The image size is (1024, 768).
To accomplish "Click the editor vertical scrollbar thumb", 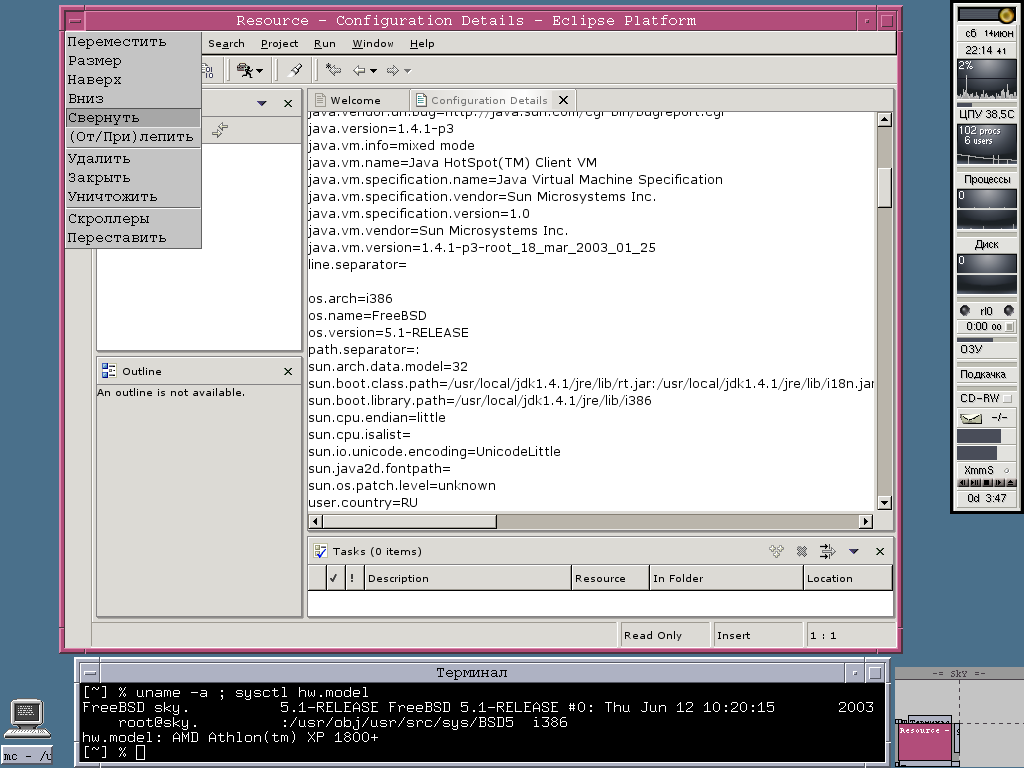I will [x=884, y=187].
